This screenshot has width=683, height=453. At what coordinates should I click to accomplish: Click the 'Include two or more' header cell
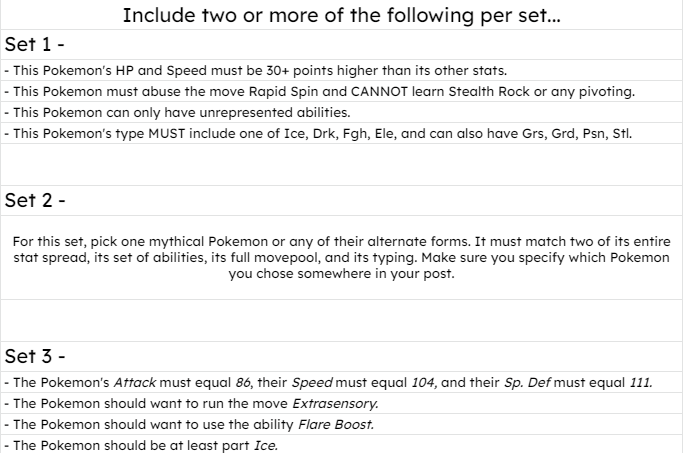point(342,15)
